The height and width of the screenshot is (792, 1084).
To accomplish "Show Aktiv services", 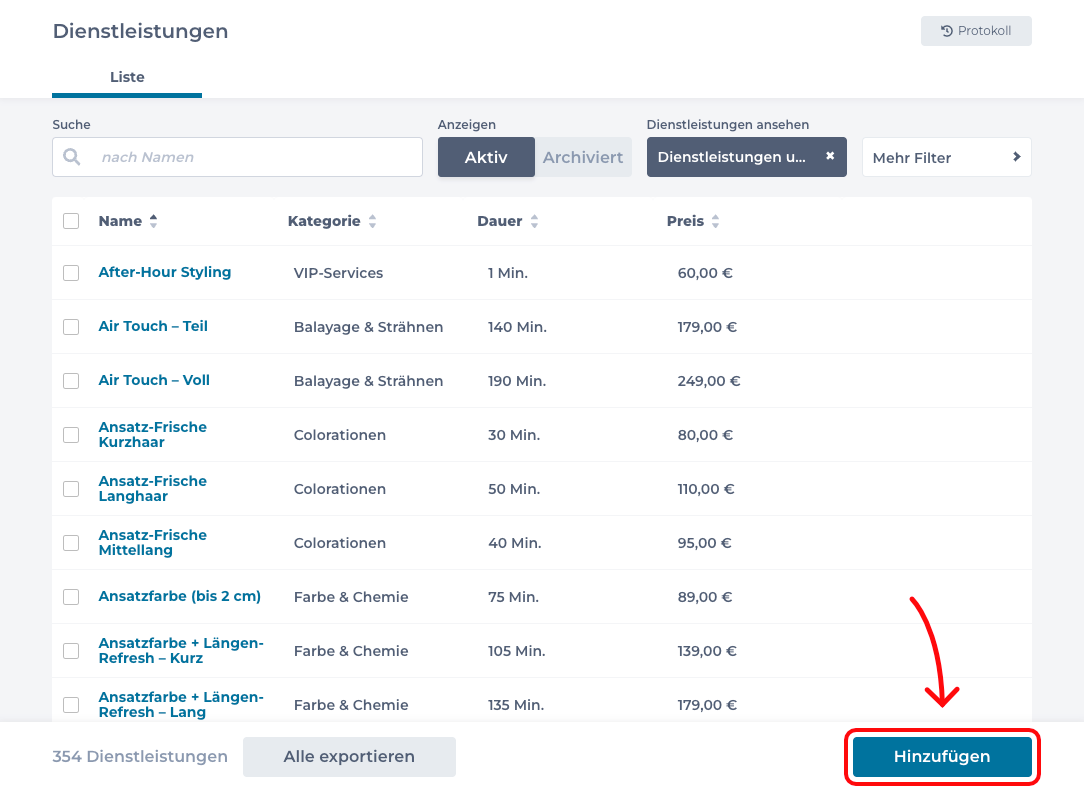I will (x=486, y=157).
